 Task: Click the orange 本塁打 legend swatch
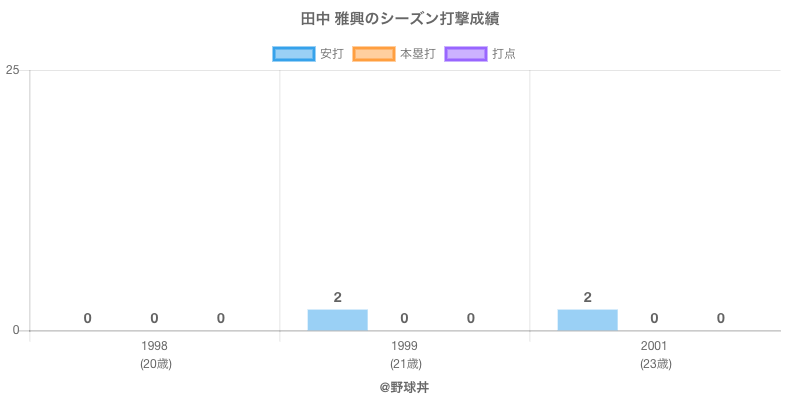coord(373,54)
